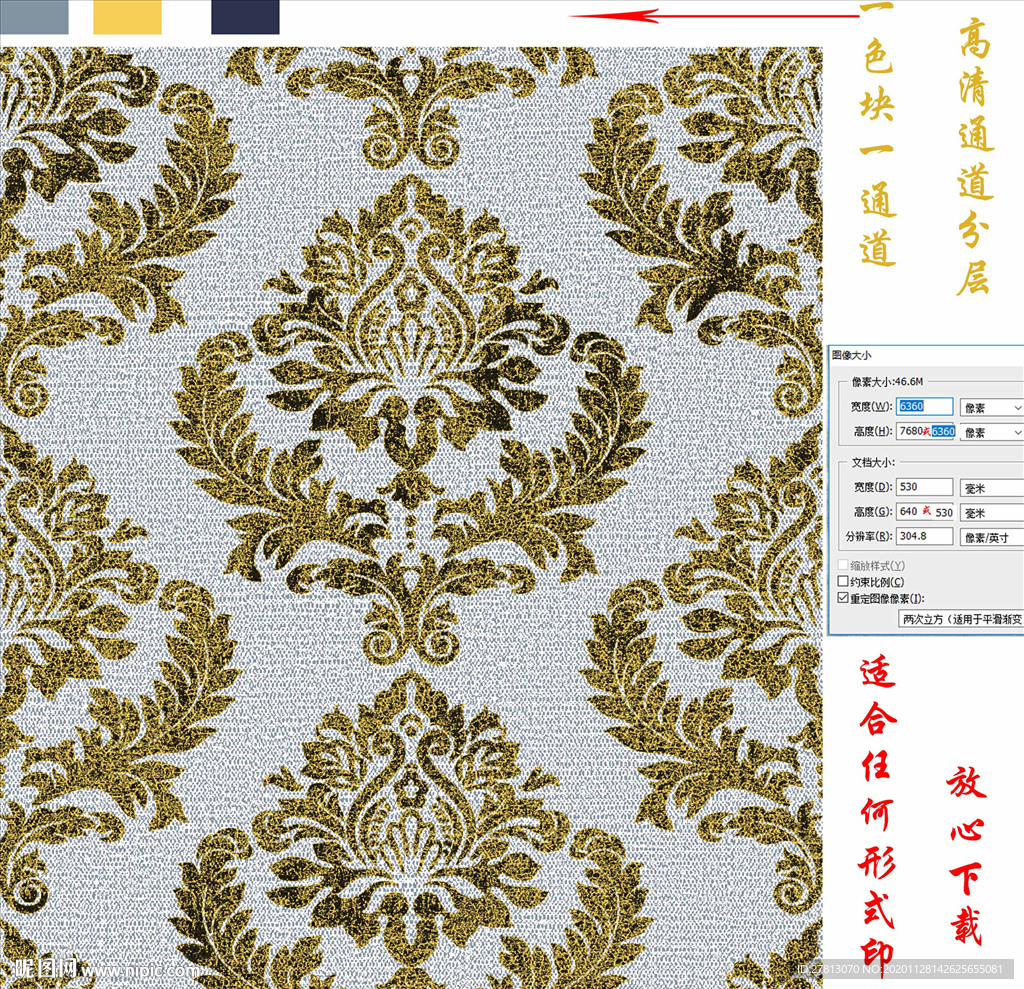Image resolution: width=1024 pixels, height=989 pixels.
Task: Click the pixel height field showing 7680
Action: (x=925, y=431)
